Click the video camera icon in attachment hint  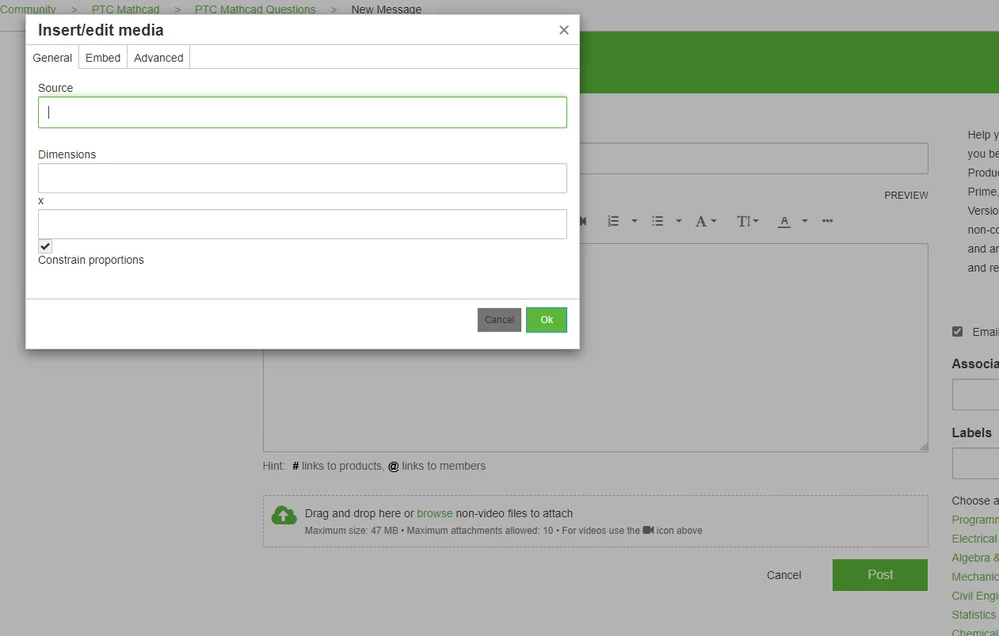pos(648,530)
